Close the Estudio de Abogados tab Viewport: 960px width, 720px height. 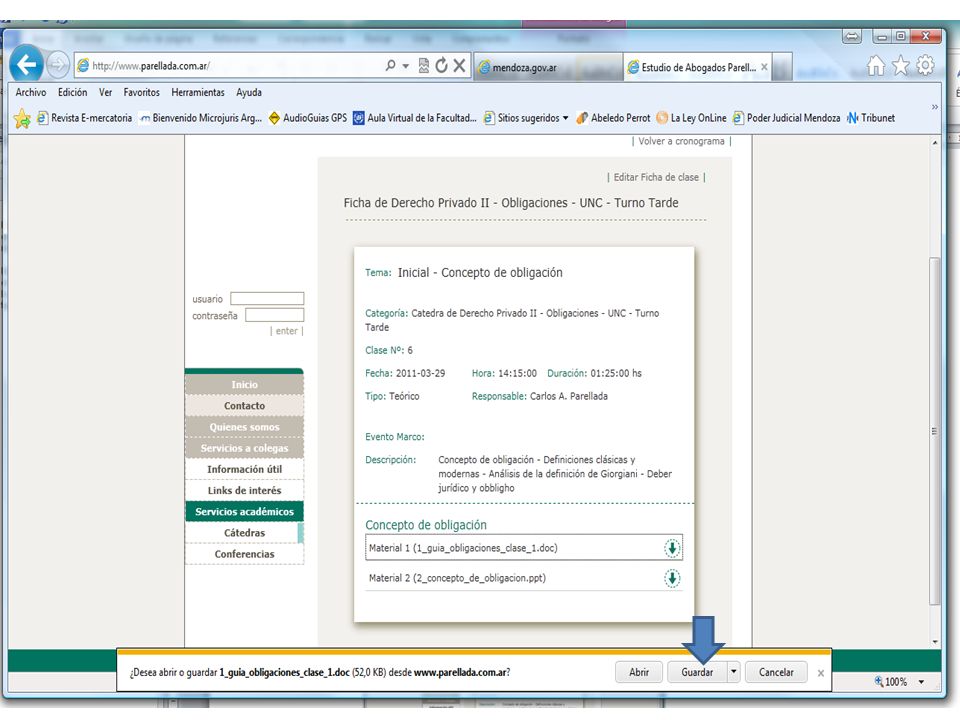click(x=764, y=67)
